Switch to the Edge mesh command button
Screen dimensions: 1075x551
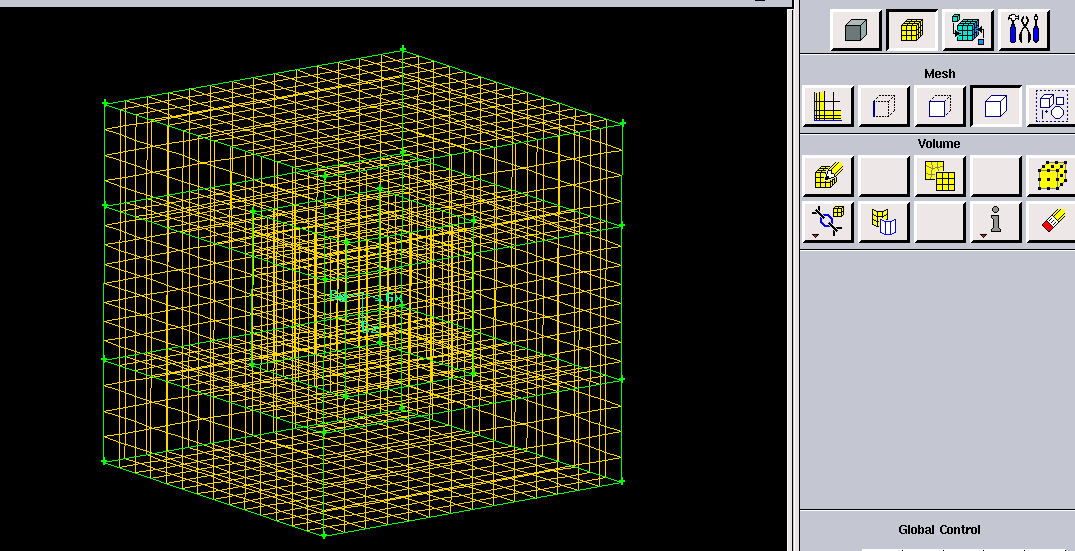click(883, 105)
